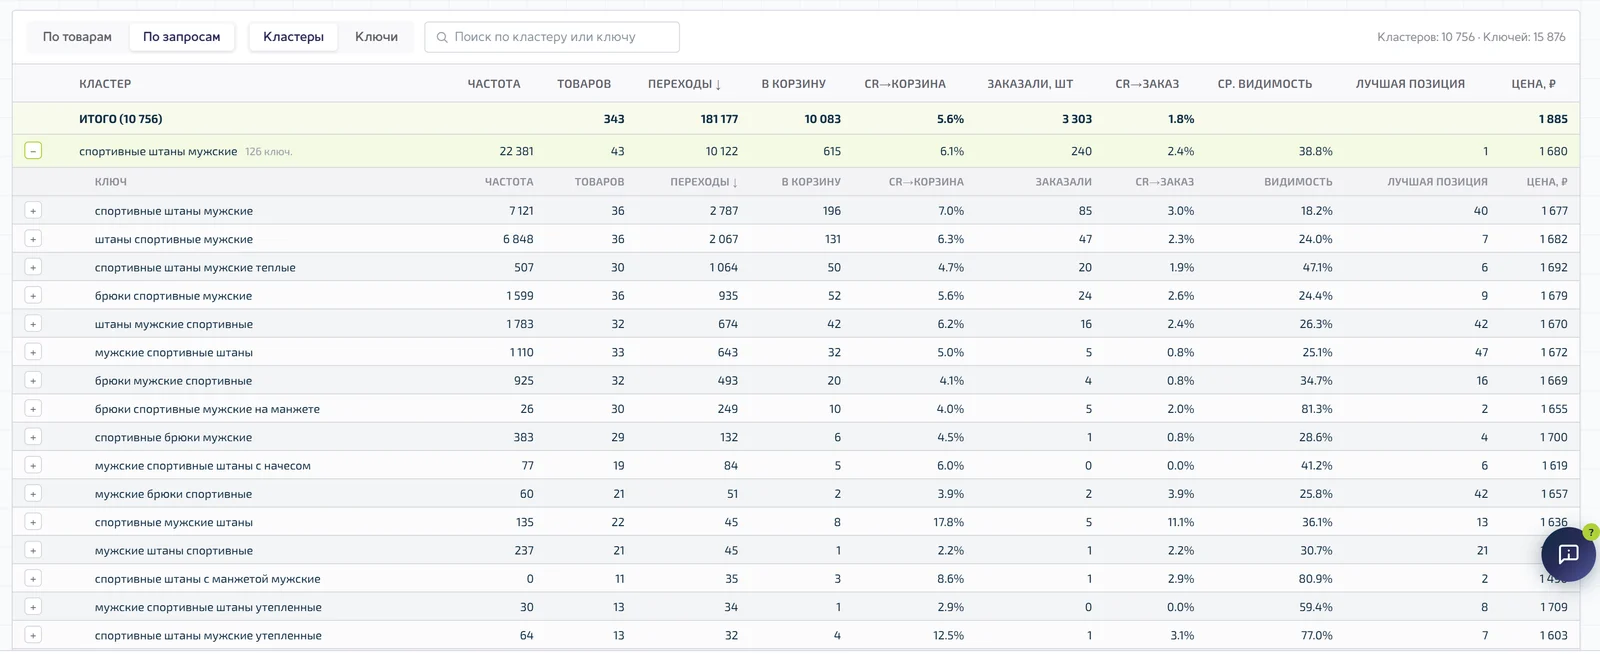
Task: Collapse the cluster with 126 ключ.
Action: pos(33,151)
